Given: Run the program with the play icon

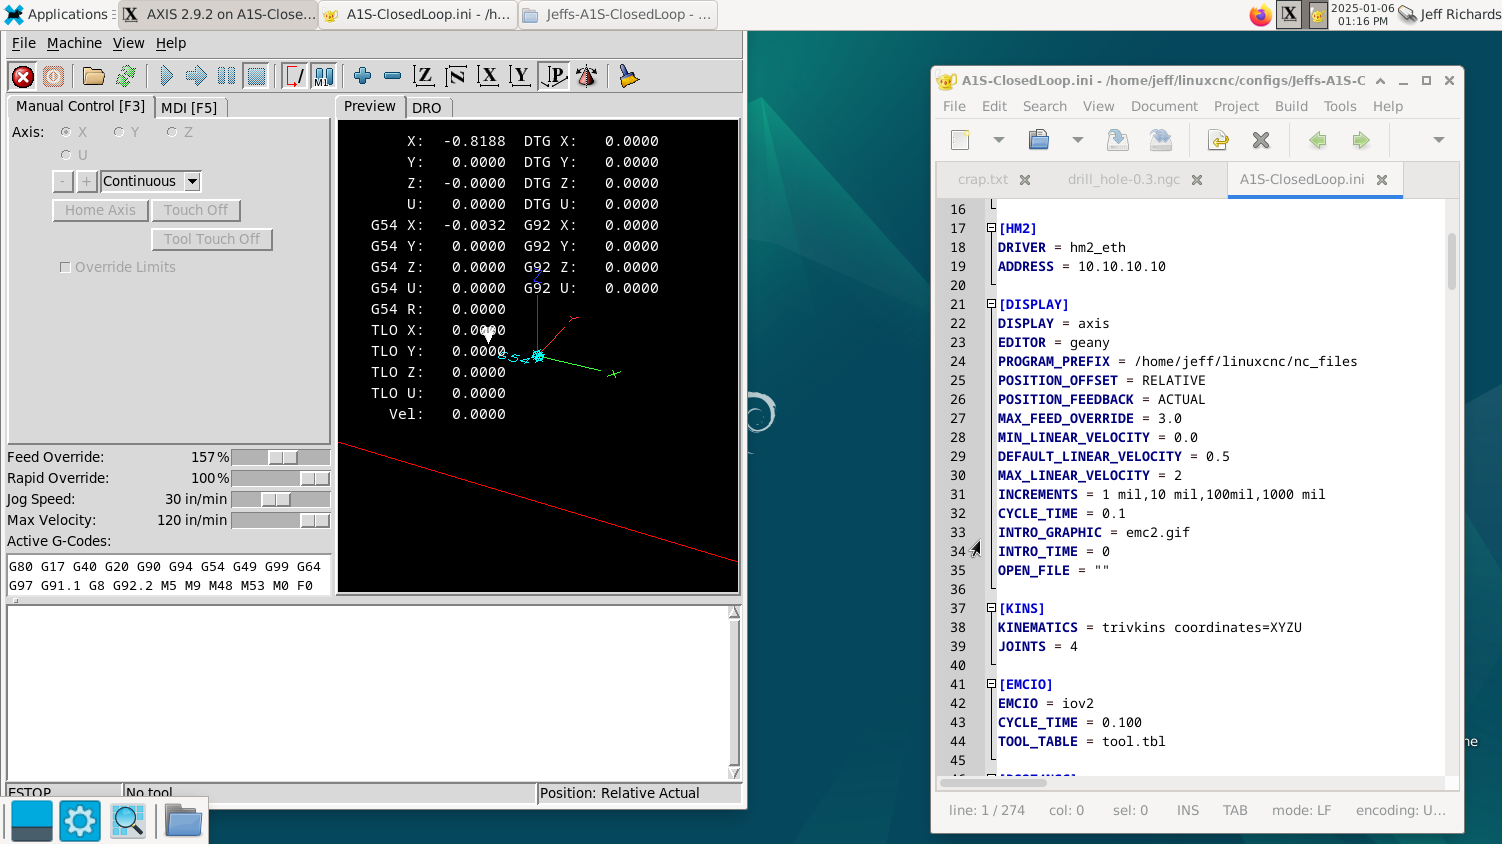Looking at the screenshot, I should [x=166, y=76].
